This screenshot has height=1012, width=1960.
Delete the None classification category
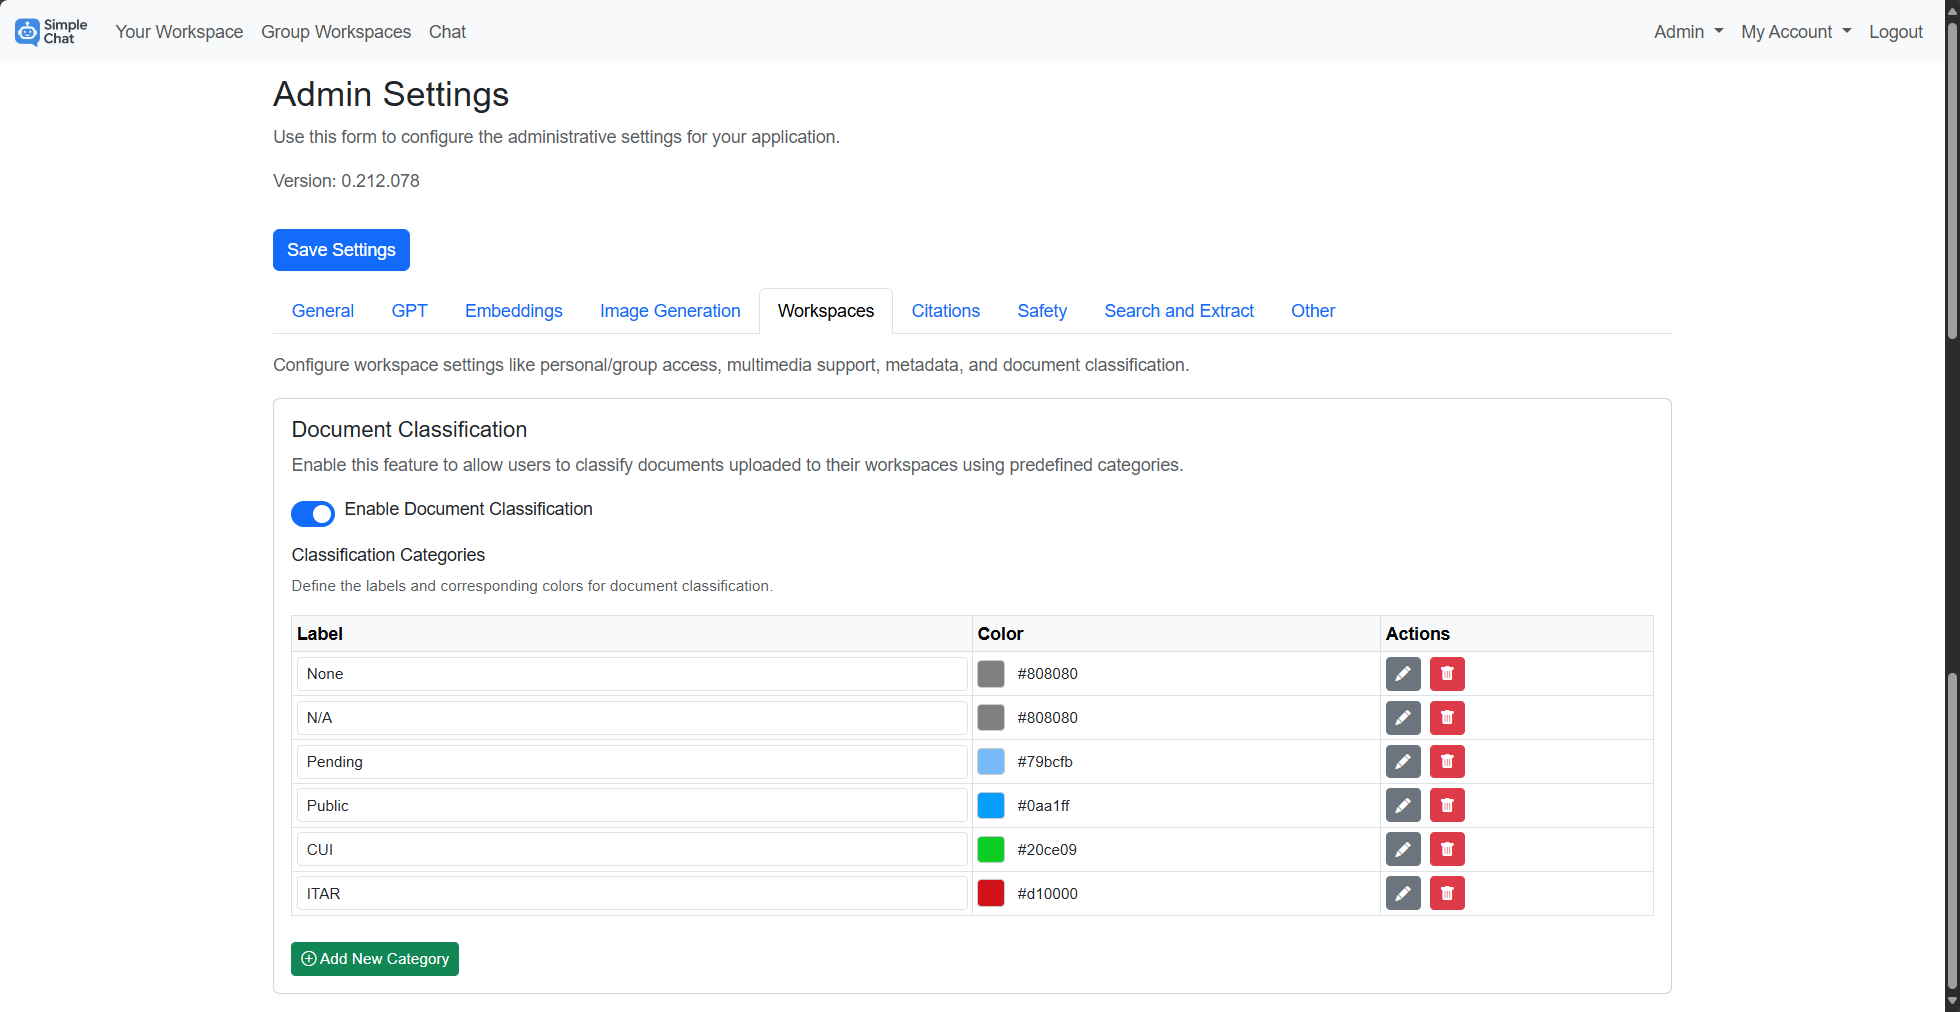(x=1447, y=673)
